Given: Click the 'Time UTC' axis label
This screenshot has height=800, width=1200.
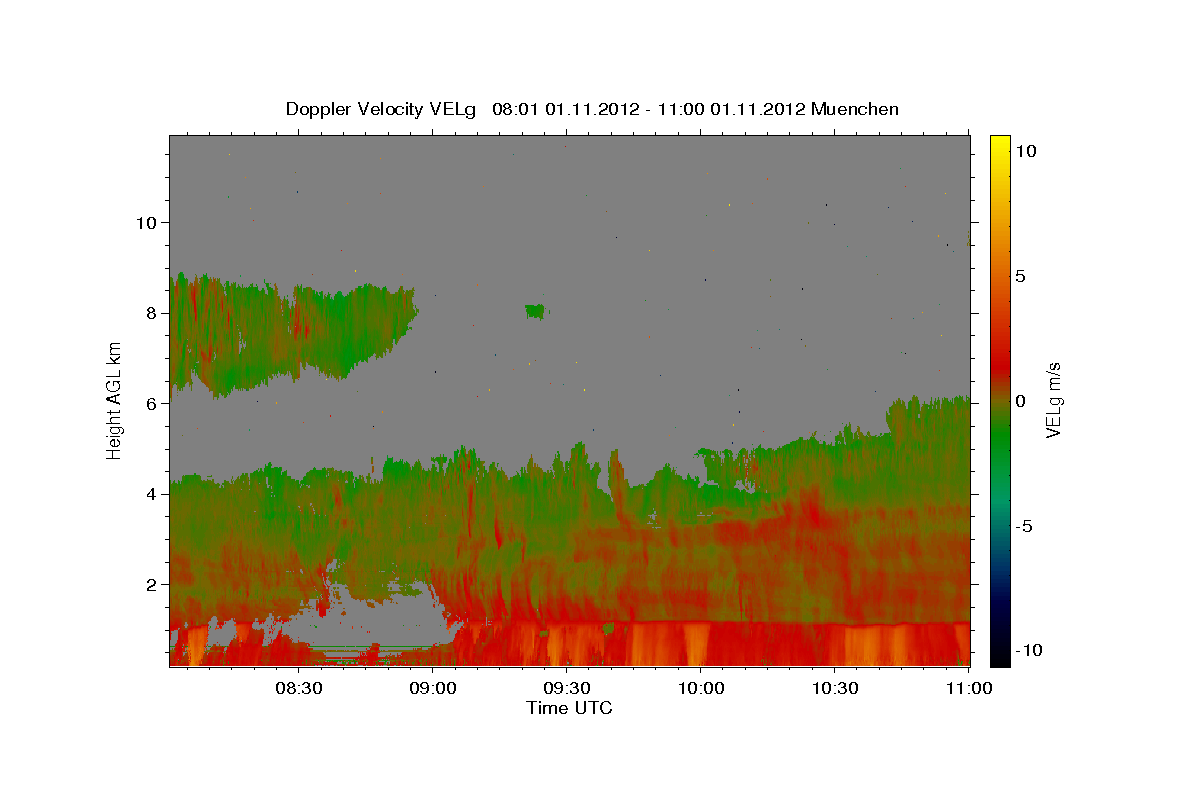Looking at the screenshot, I should click(569, 708).
